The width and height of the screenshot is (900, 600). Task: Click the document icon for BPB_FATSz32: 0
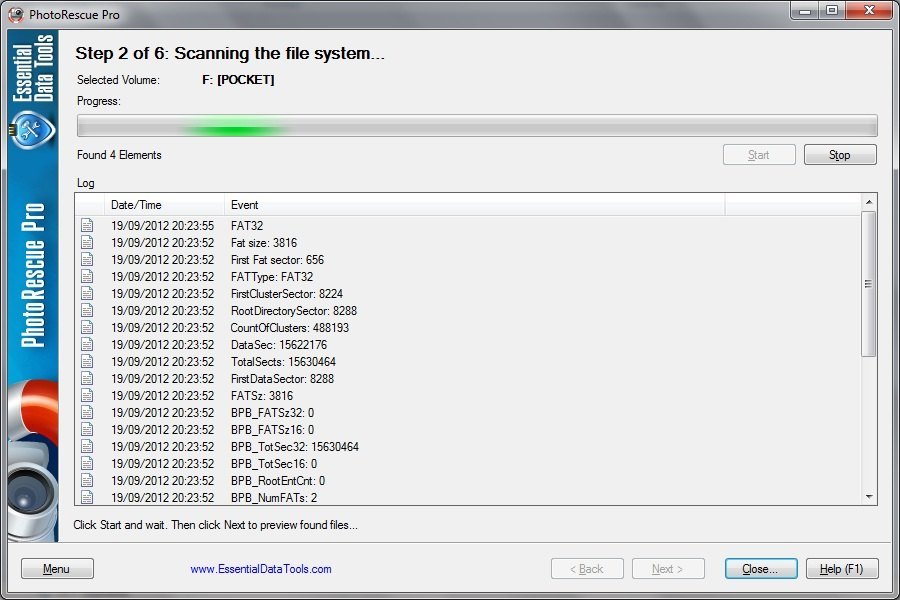coord(87,412)
